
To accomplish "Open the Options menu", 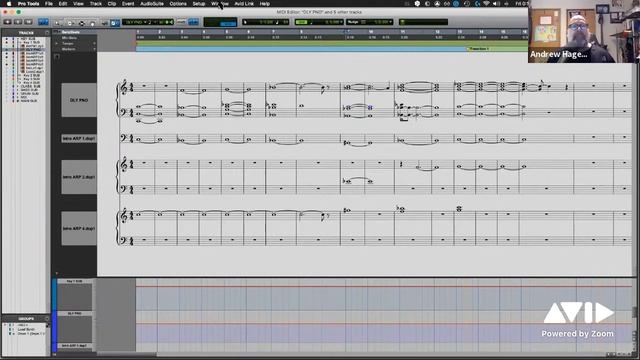I will (178, 4).
